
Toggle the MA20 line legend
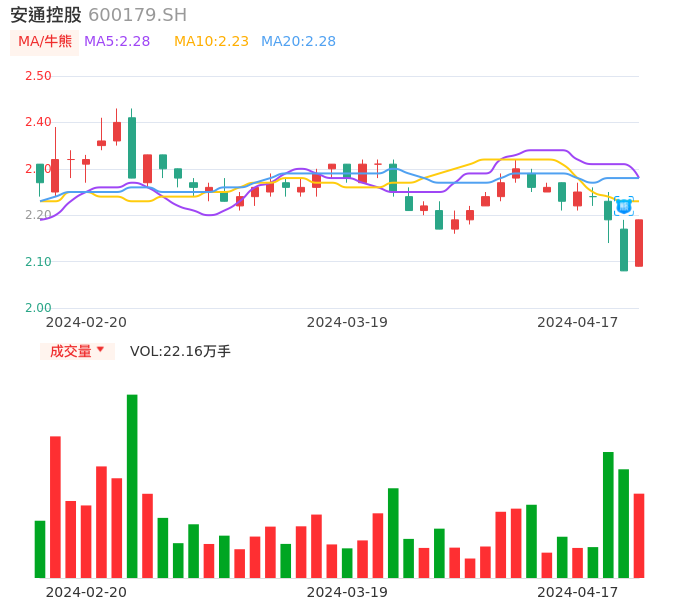click(x=298, y=42)
